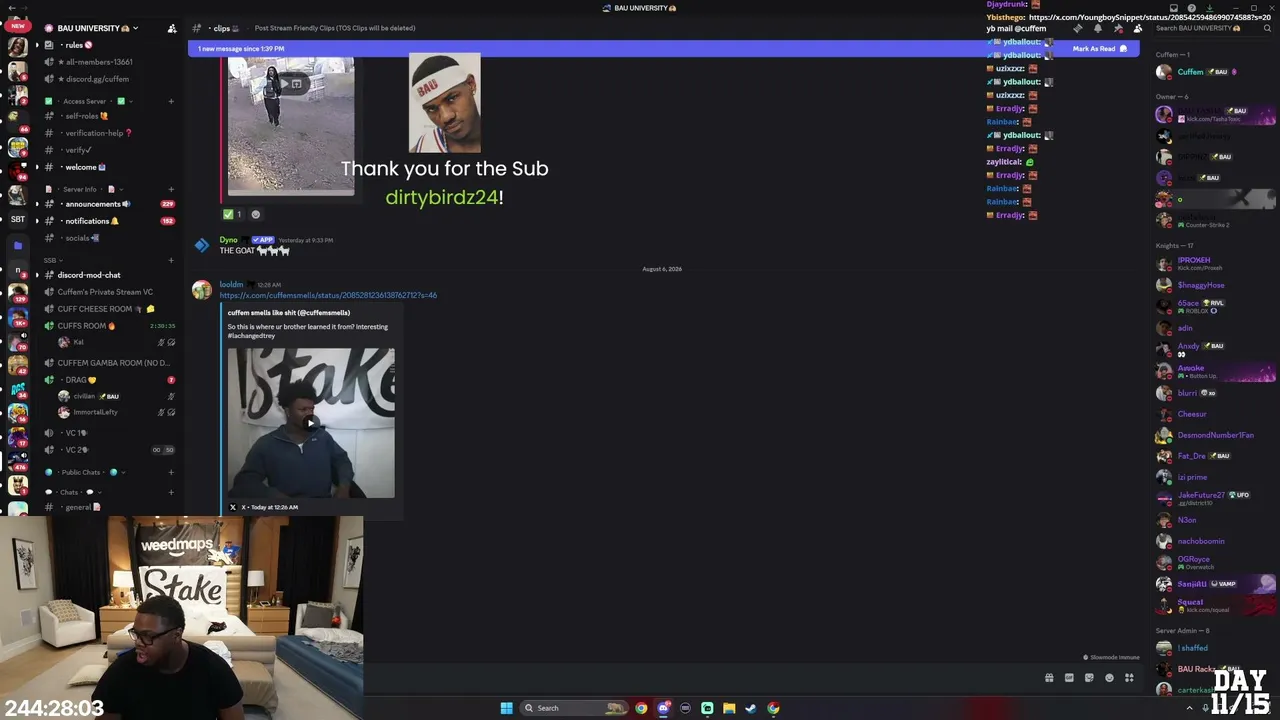The height and width of the screenshot is (720, 1280).
Task: Open the BAU UNIVERSITY server dropdown menu
Action: [97, 28]
